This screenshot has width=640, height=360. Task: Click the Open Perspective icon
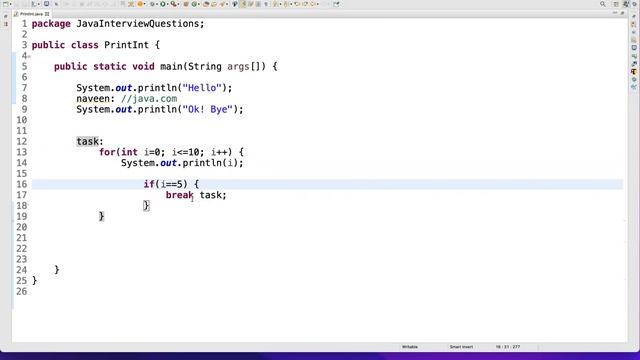(616, 4)
